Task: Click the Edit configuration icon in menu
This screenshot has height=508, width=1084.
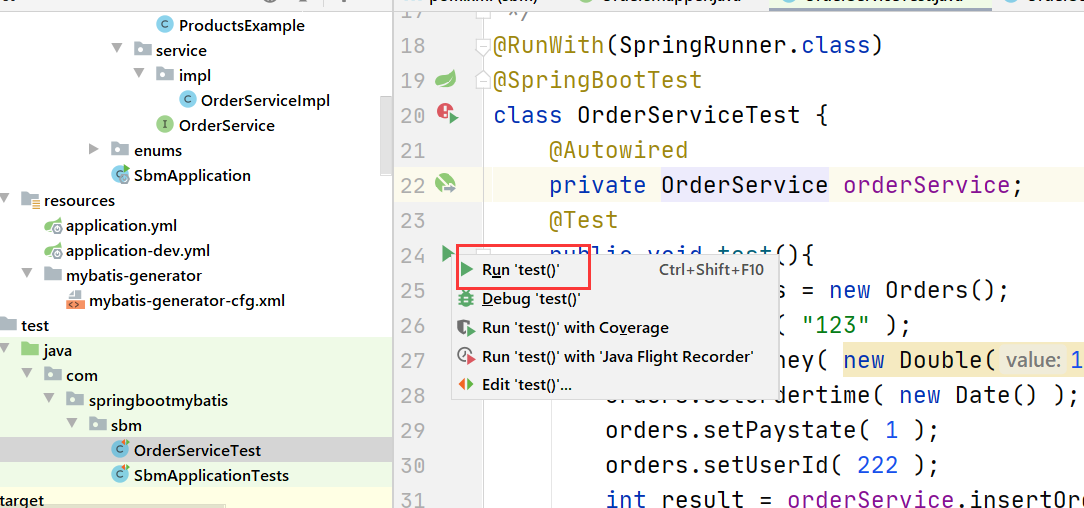Action: (467, 385)
